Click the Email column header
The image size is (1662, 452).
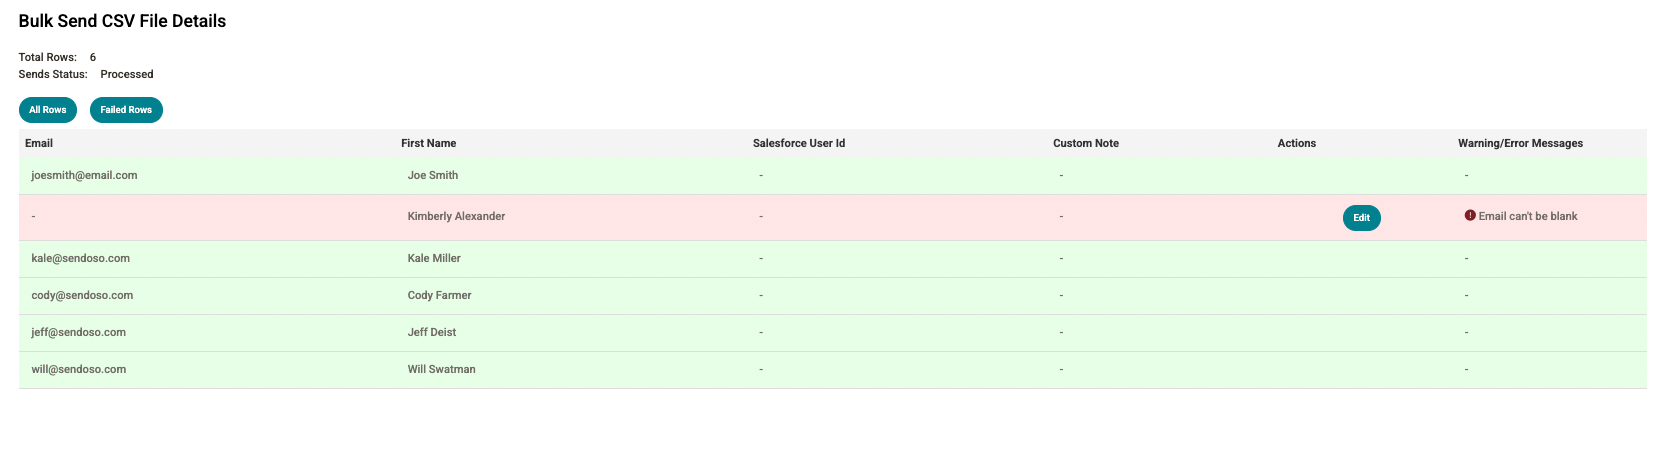(39, 143)
